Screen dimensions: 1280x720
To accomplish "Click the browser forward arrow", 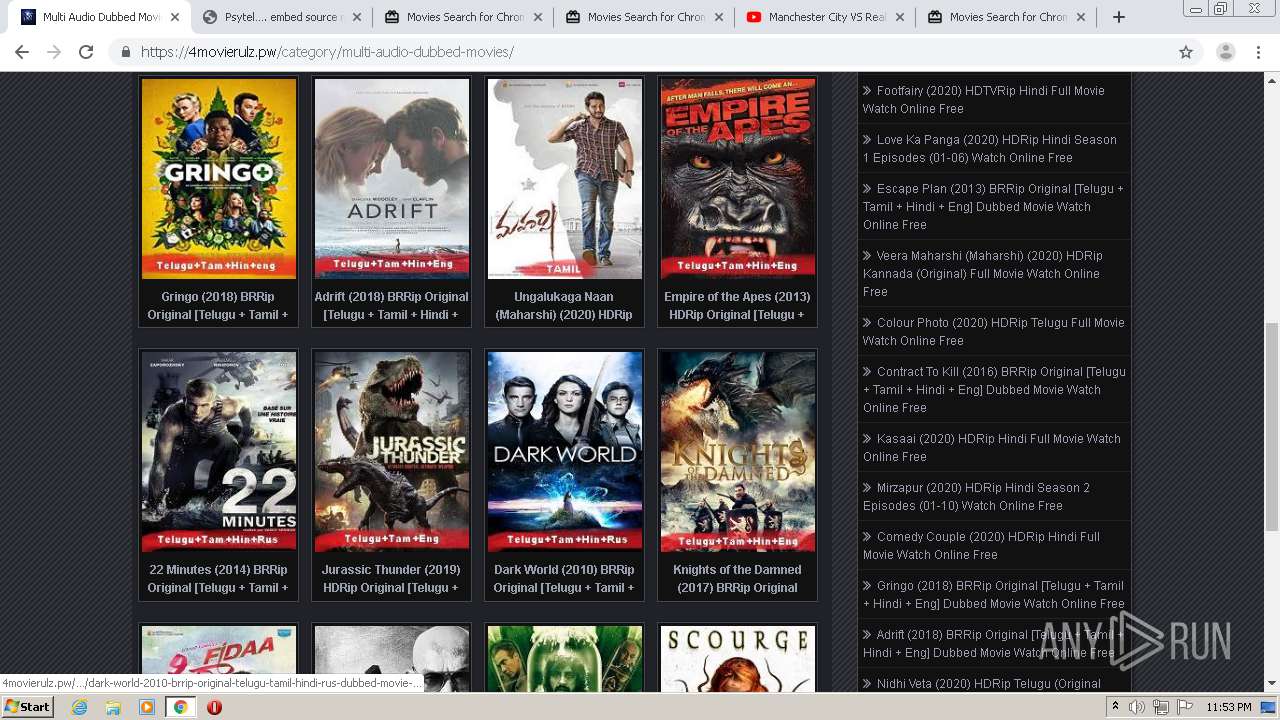I will click(54, 52).
